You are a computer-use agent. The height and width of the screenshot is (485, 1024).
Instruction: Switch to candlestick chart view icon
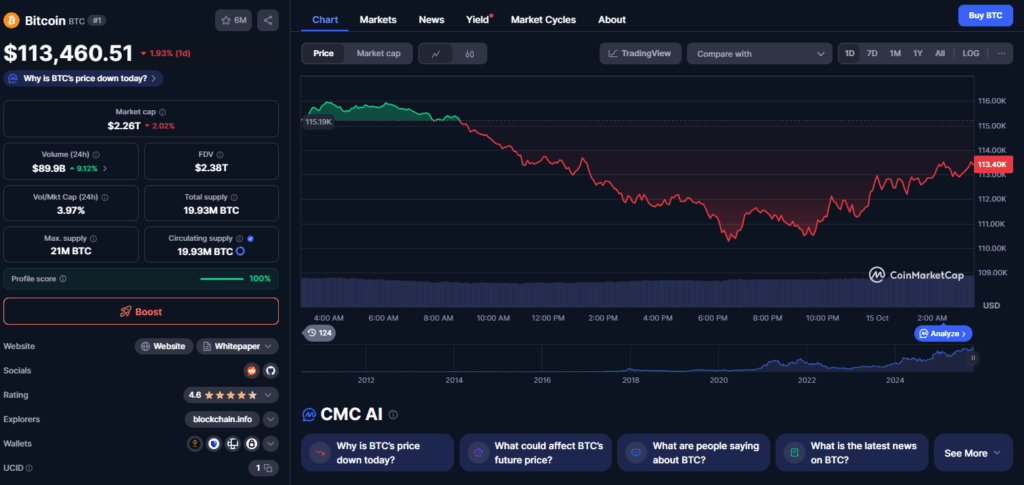(x=469, y=54)
